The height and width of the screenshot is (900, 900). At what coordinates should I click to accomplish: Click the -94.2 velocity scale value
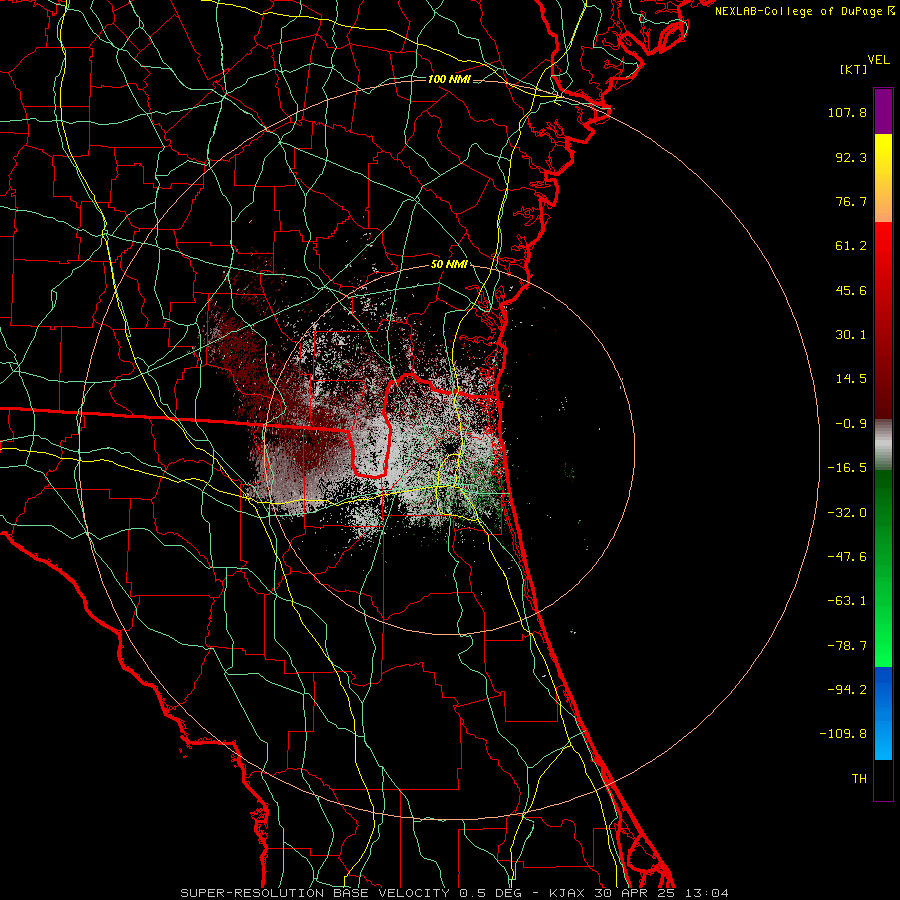click(x=847, y=690)
